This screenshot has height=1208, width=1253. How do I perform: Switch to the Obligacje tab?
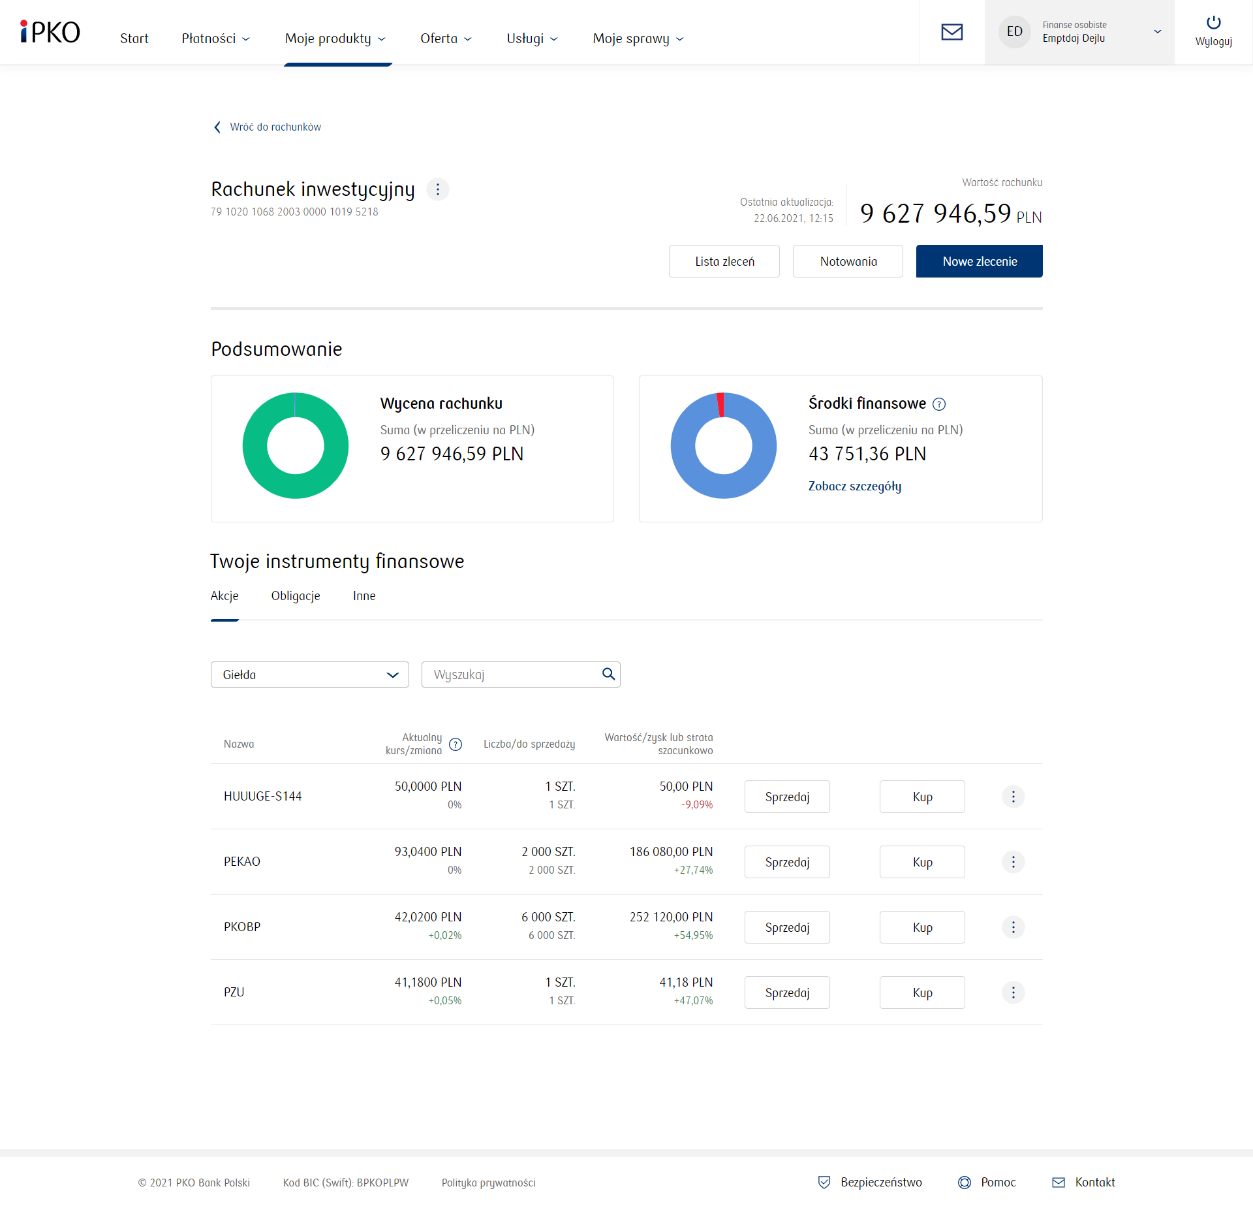296,596
